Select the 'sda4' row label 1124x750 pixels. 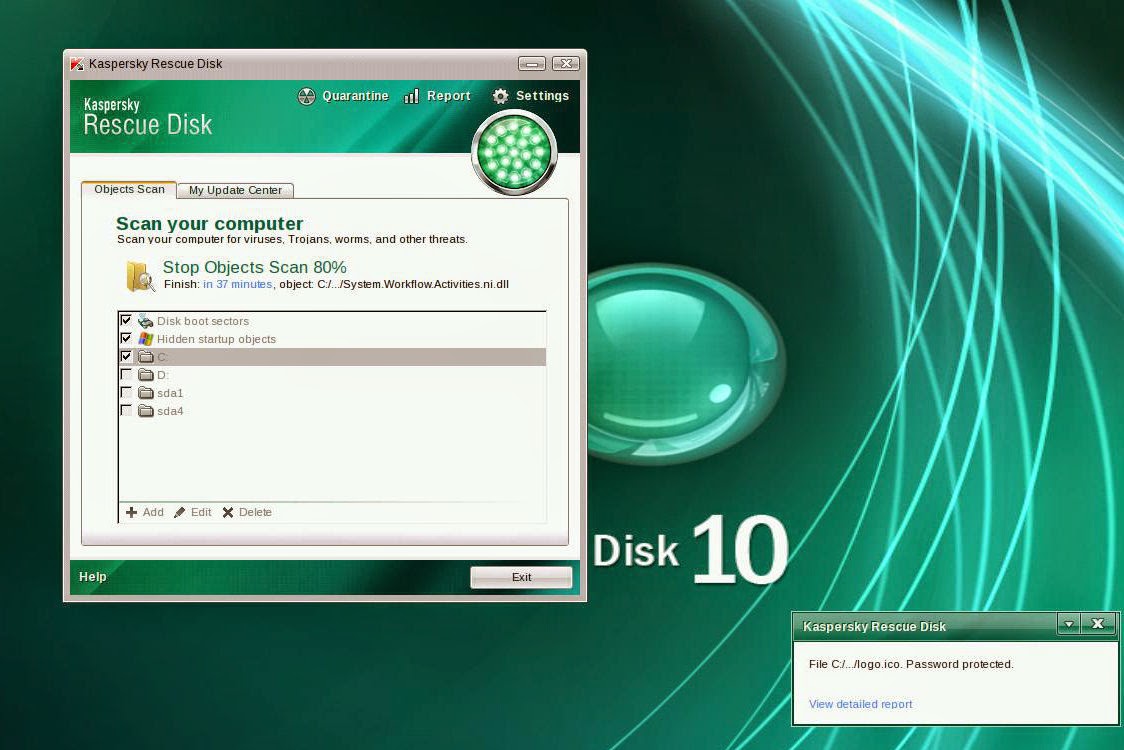point(170,411)
